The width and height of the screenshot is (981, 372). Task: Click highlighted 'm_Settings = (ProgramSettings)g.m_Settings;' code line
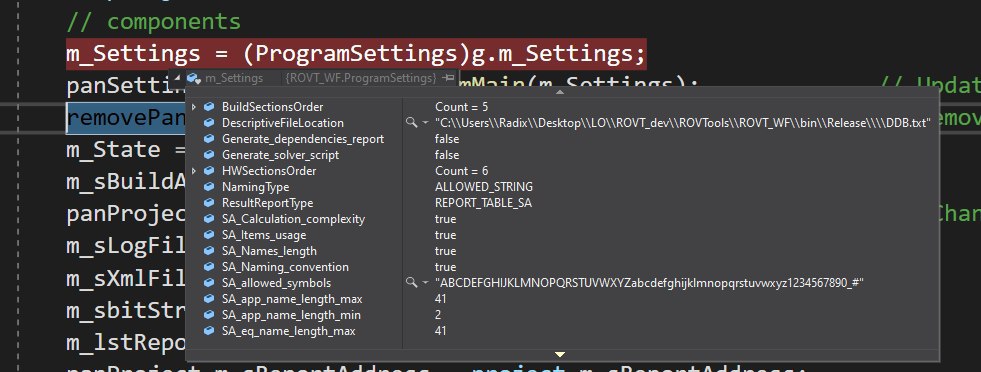tap(356, 54)
